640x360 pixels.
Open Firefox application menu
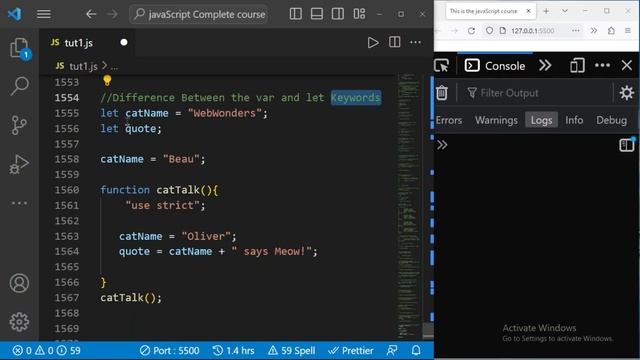628,31
